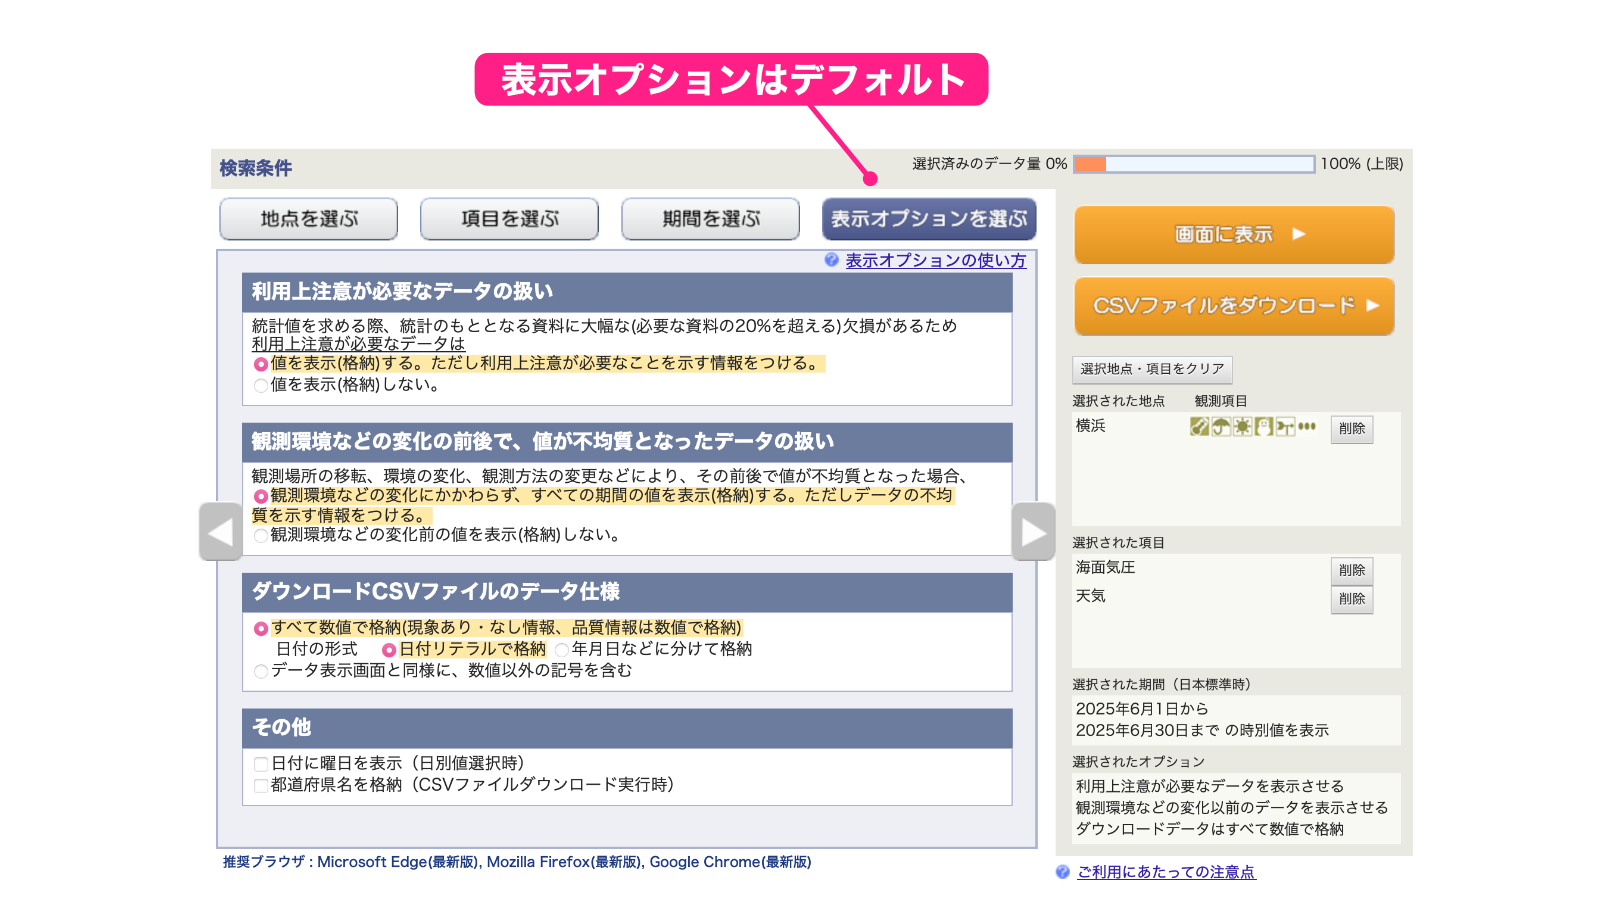Delete 天気 item with 削除
Image resolution: width=1624 pixels, height=914 pixels.
[1352, 599]
